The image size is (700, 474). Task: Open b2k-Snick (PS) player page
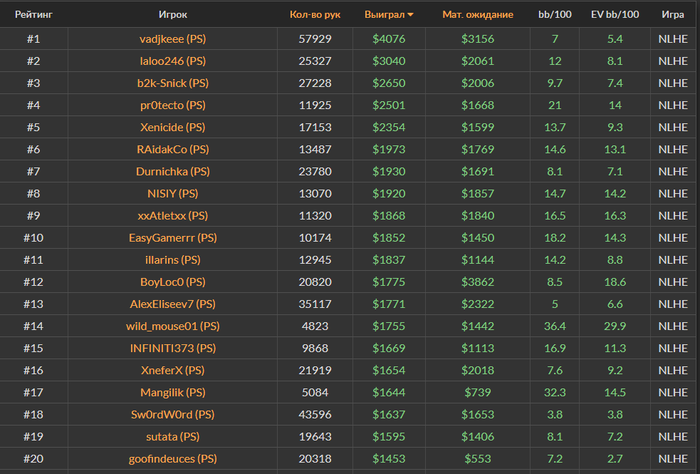[173, 82]
